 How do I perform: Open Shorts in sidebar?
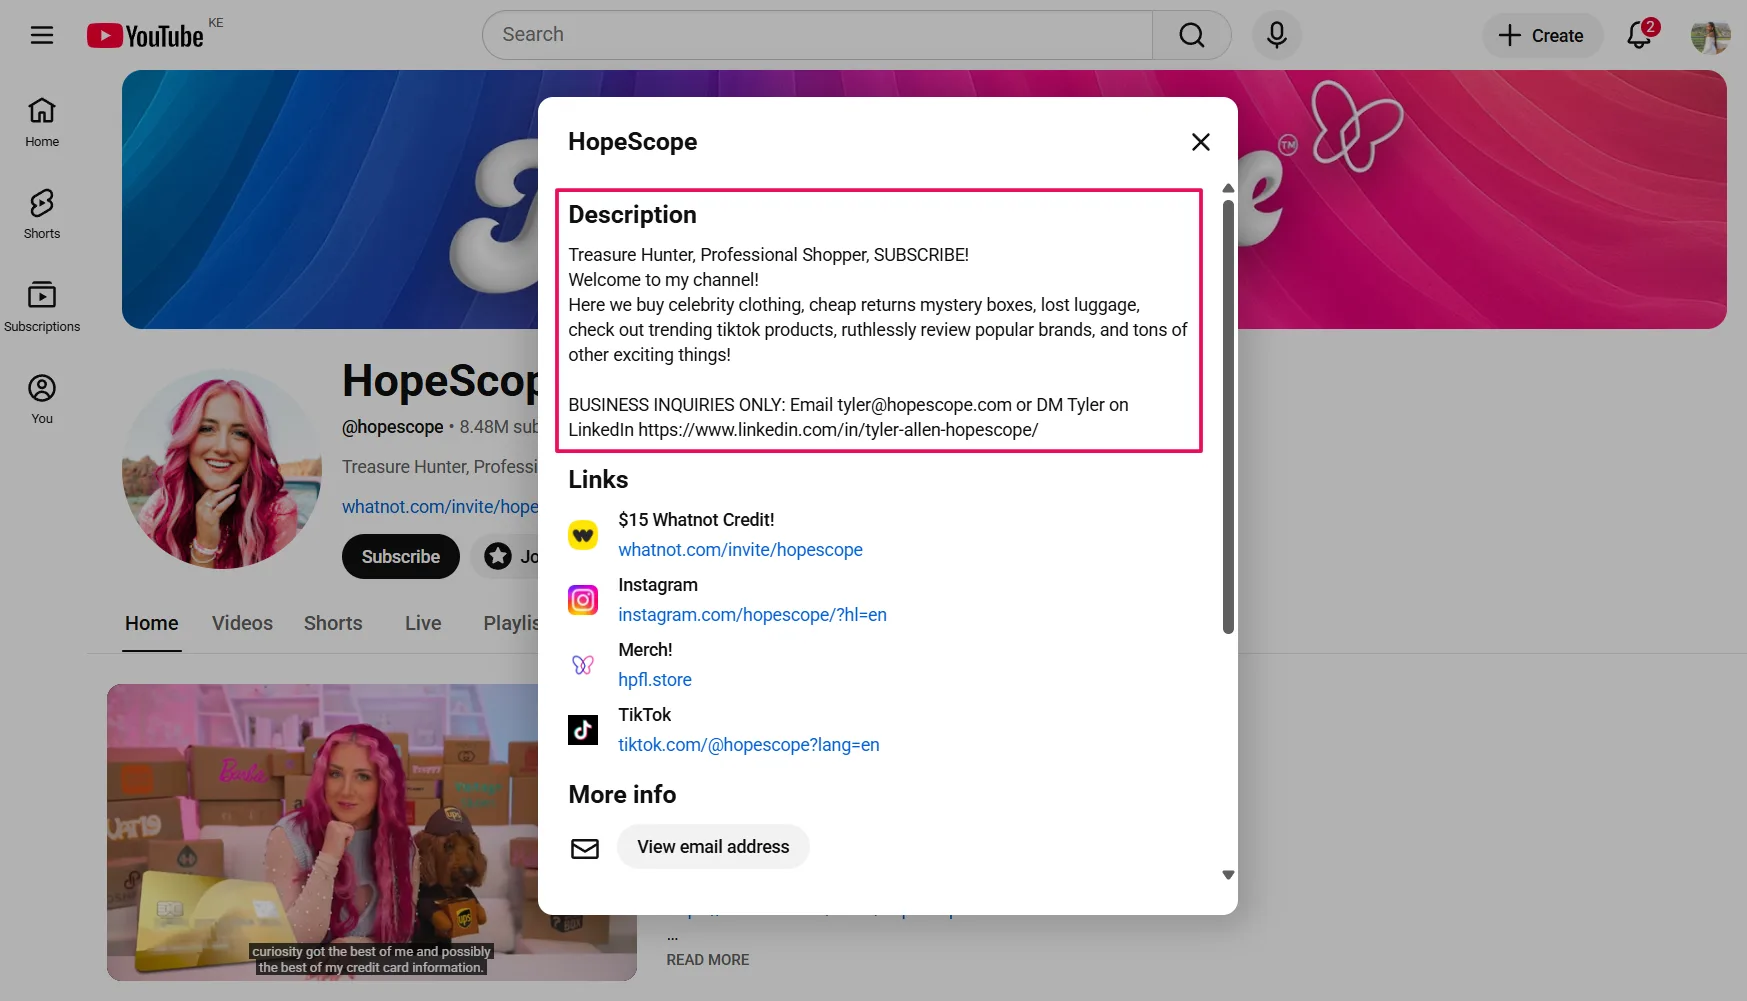[x=42, y=214]
